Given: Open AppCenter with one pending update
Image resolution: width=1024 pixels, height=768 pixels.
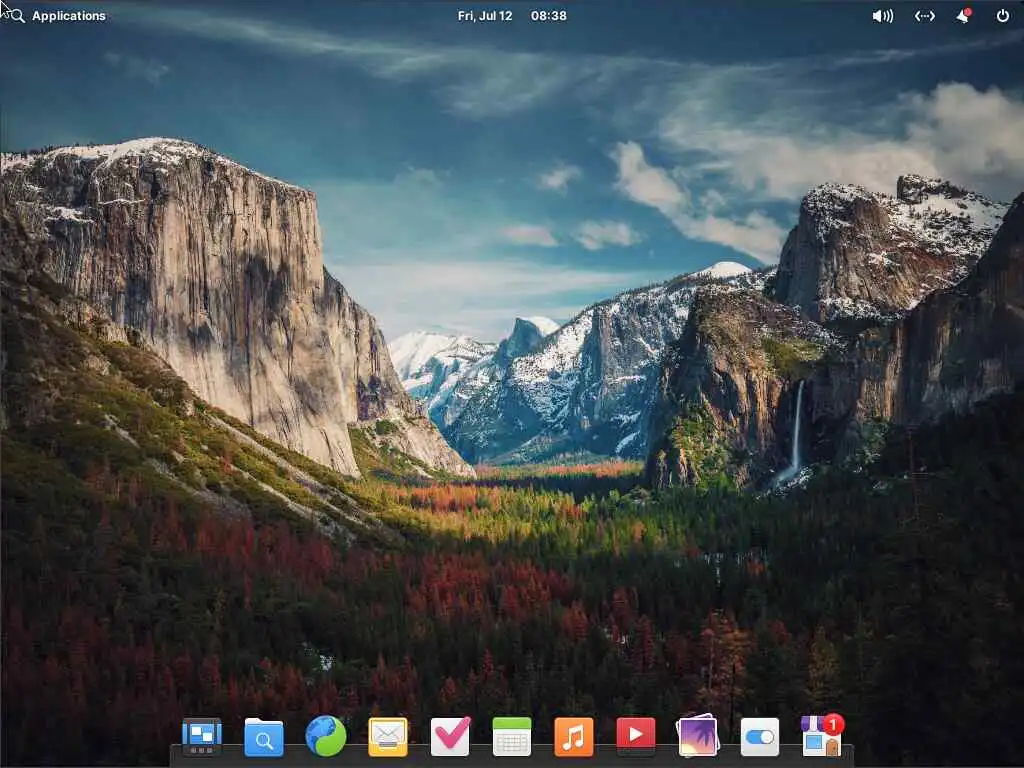Looking at the screenshot, I should (822, 735).
